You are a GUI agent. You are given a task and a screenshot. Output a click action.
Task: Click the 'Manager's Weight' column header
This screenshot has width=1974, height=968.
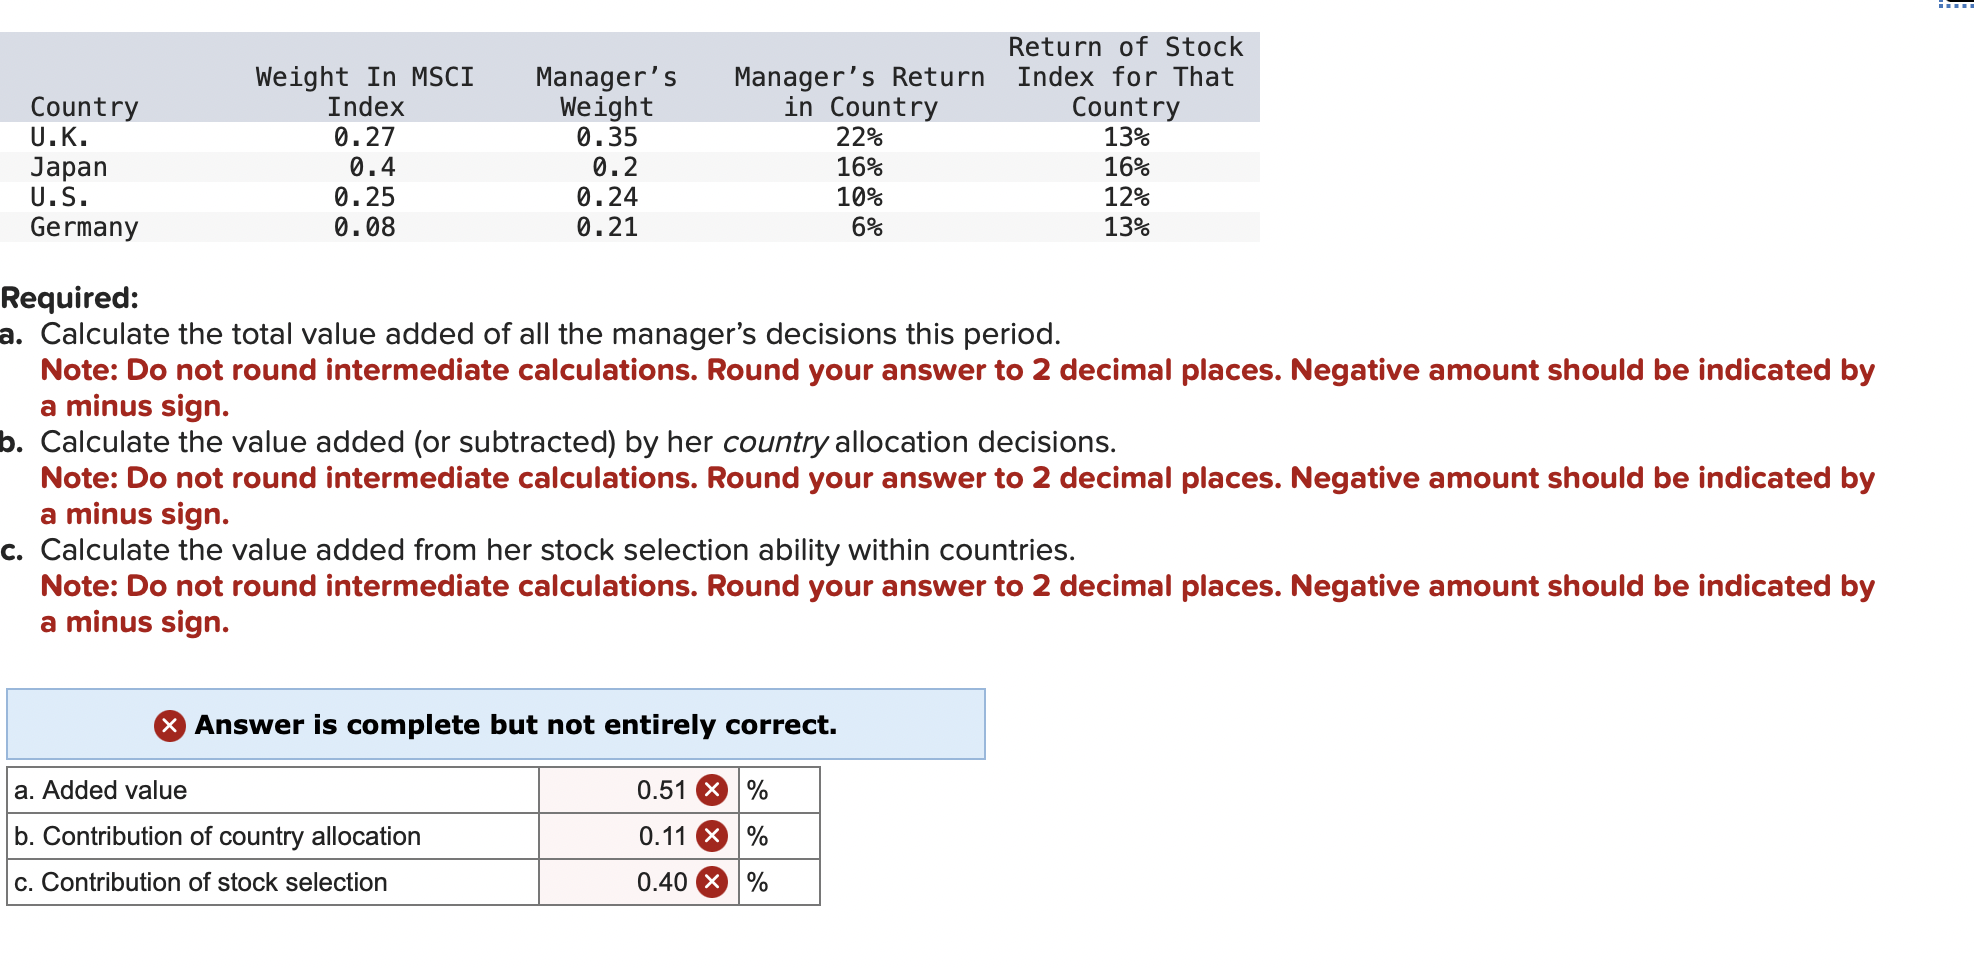605,91
